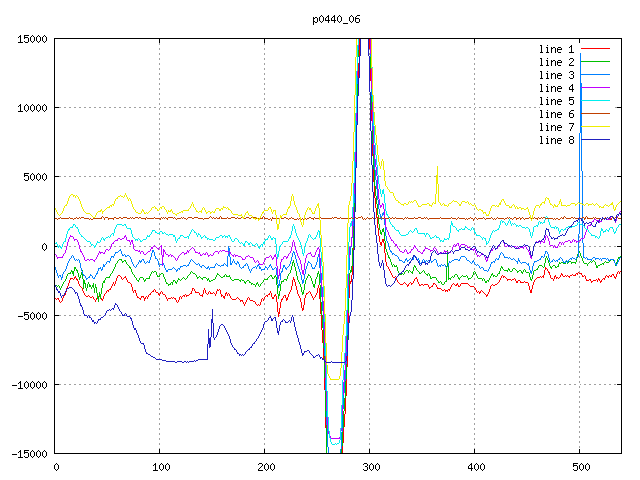Screen dimensions: 640x480
Task: Click the y-axis label 0
Action: coord(44,247)
